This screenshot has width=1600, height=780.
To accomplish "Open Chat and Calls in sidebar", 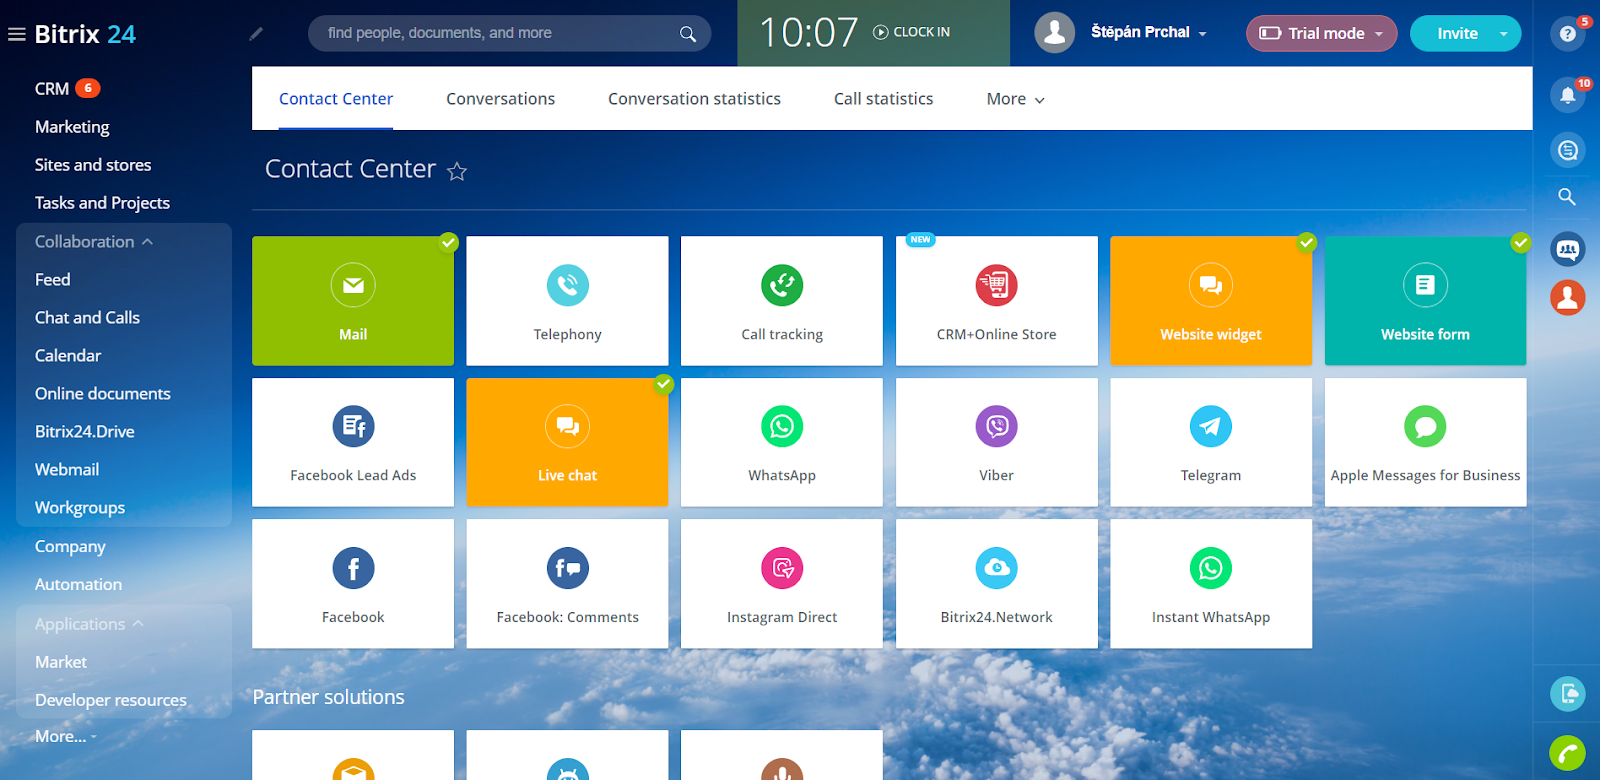I will click(x=87, y=318).
